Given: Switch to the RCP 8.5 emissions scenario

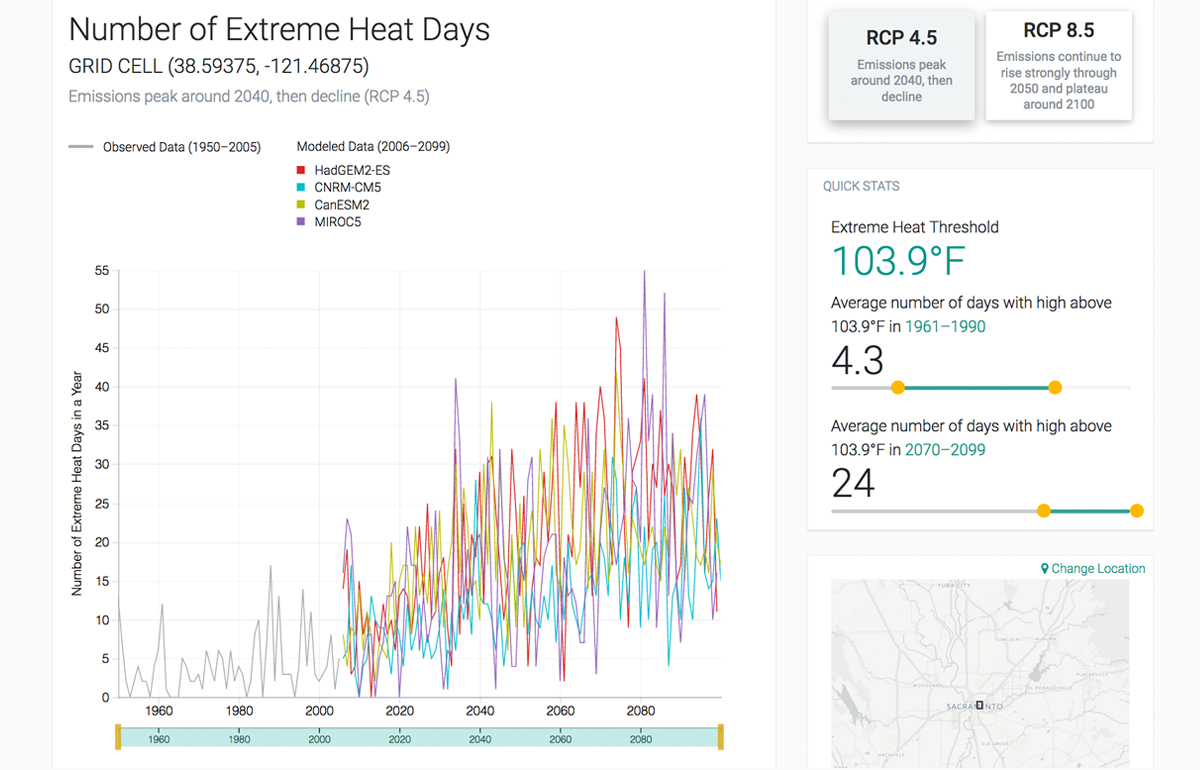Looking at the screenshot, I should (1058, 67).
